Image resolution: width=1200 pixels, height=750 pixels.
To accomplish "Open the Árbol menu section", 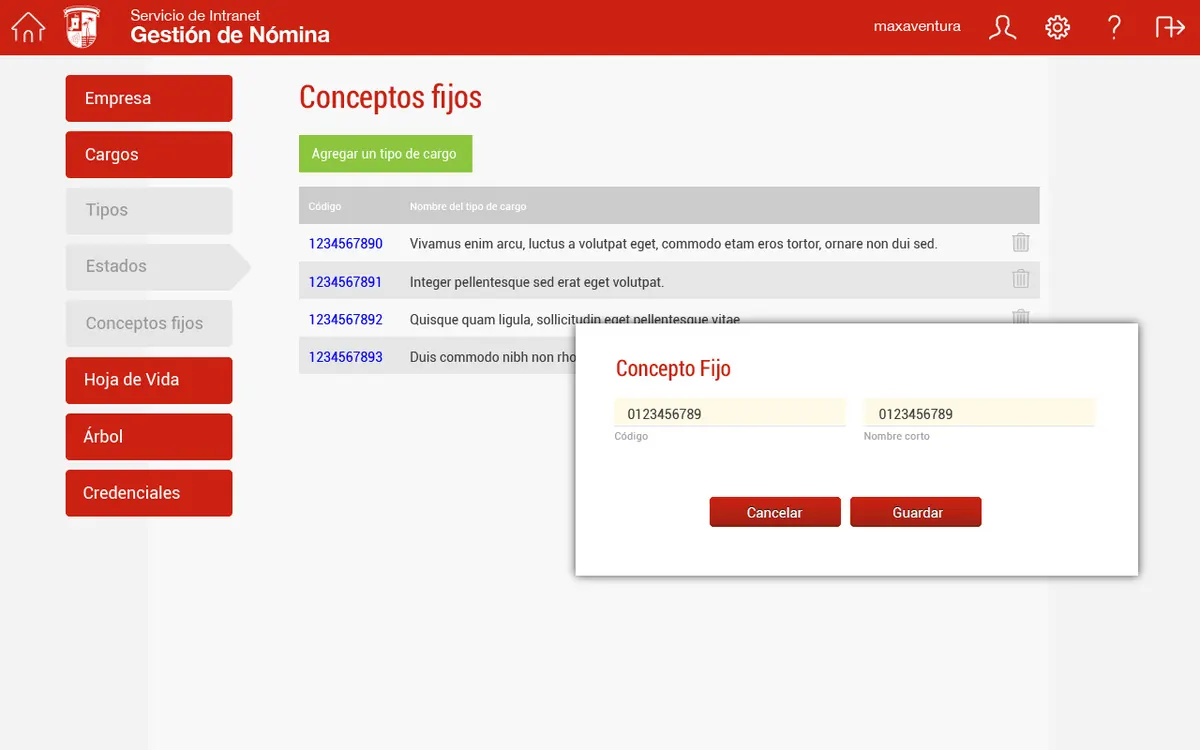I will (149, 436).
